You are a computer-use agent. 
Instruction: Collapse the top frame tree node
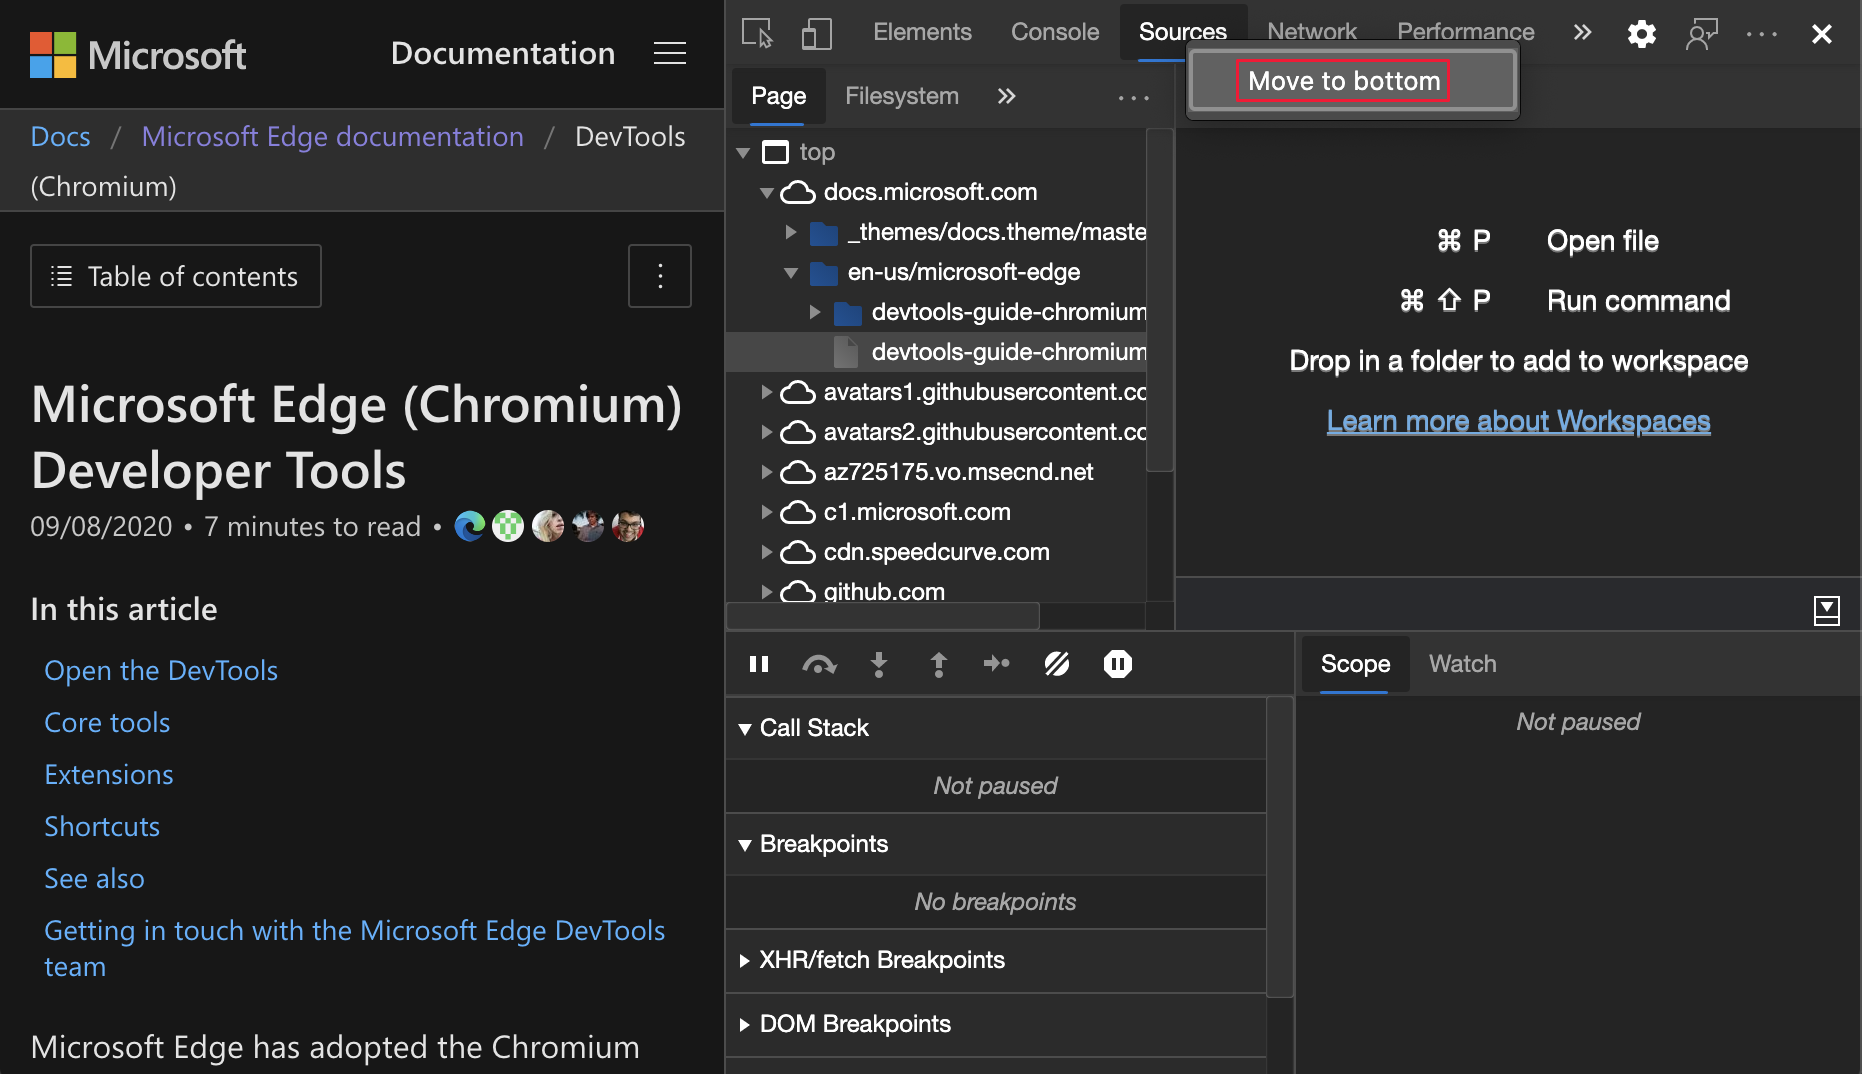click(743, 153)
